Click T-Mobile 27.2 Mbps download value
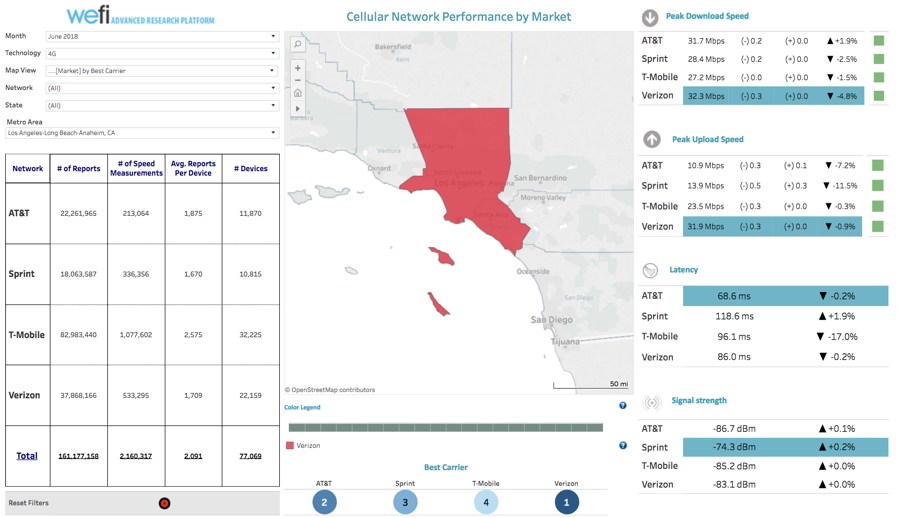The width and height of the screenshot is (897, 518). pos(706,77)
